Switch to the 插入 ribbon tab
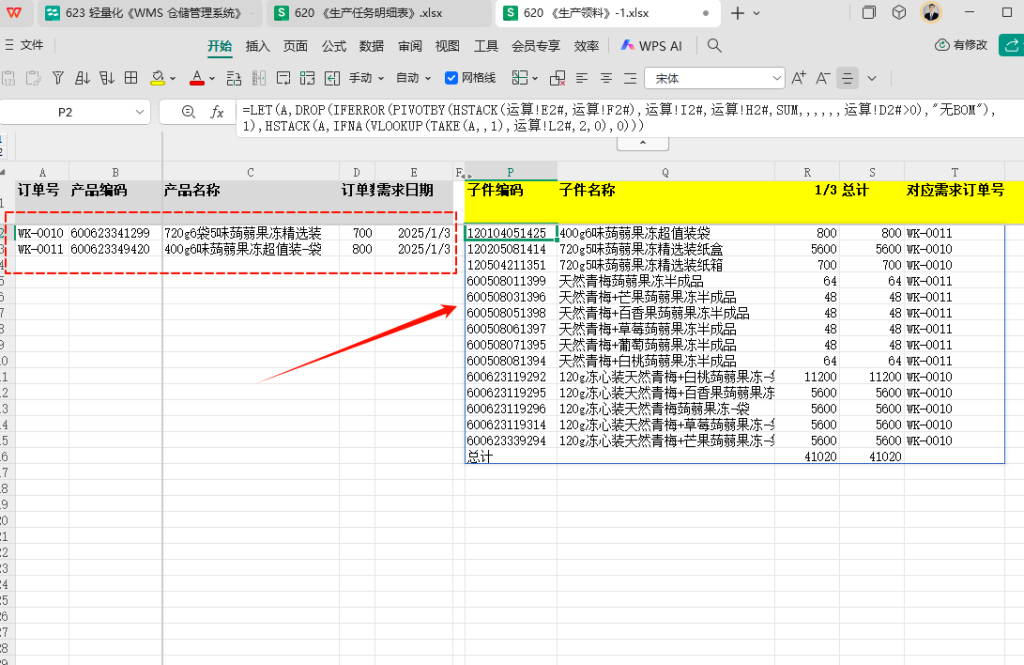 click(x=257, y=46)
